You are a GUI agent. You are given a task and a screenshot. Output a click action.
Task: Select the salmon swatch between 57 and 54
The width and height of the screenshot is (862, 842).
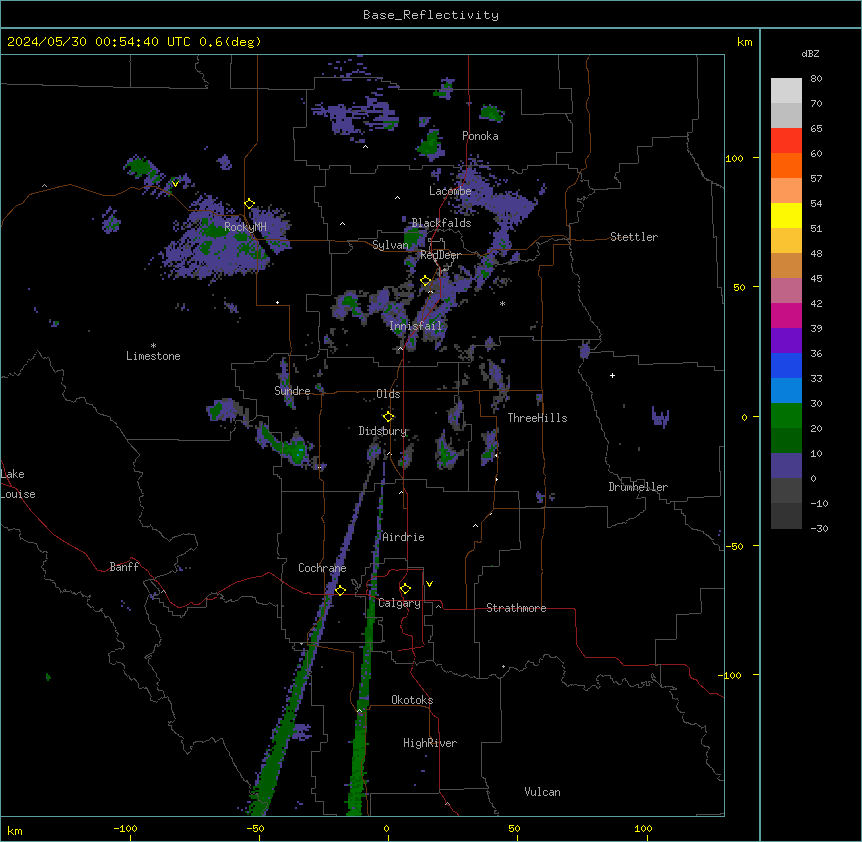pos(786,191)
